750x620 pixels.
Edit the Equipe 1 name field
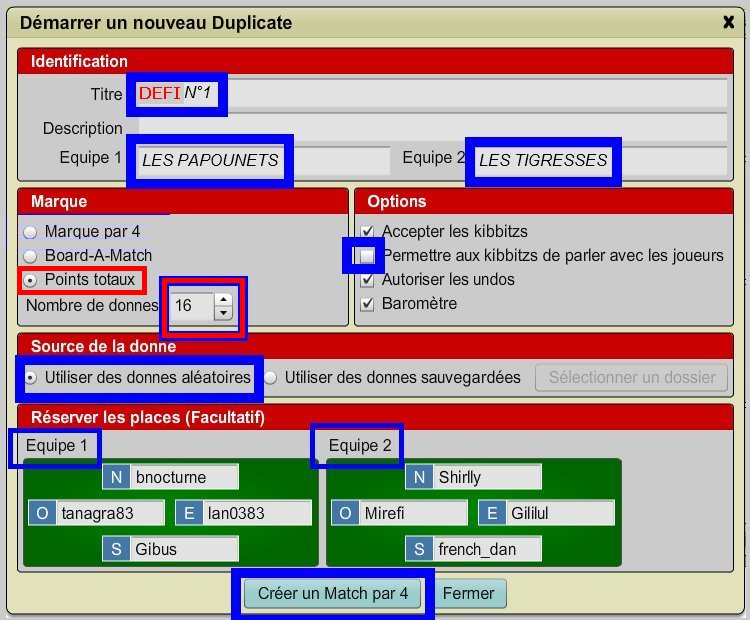click(x=262, y=160)
